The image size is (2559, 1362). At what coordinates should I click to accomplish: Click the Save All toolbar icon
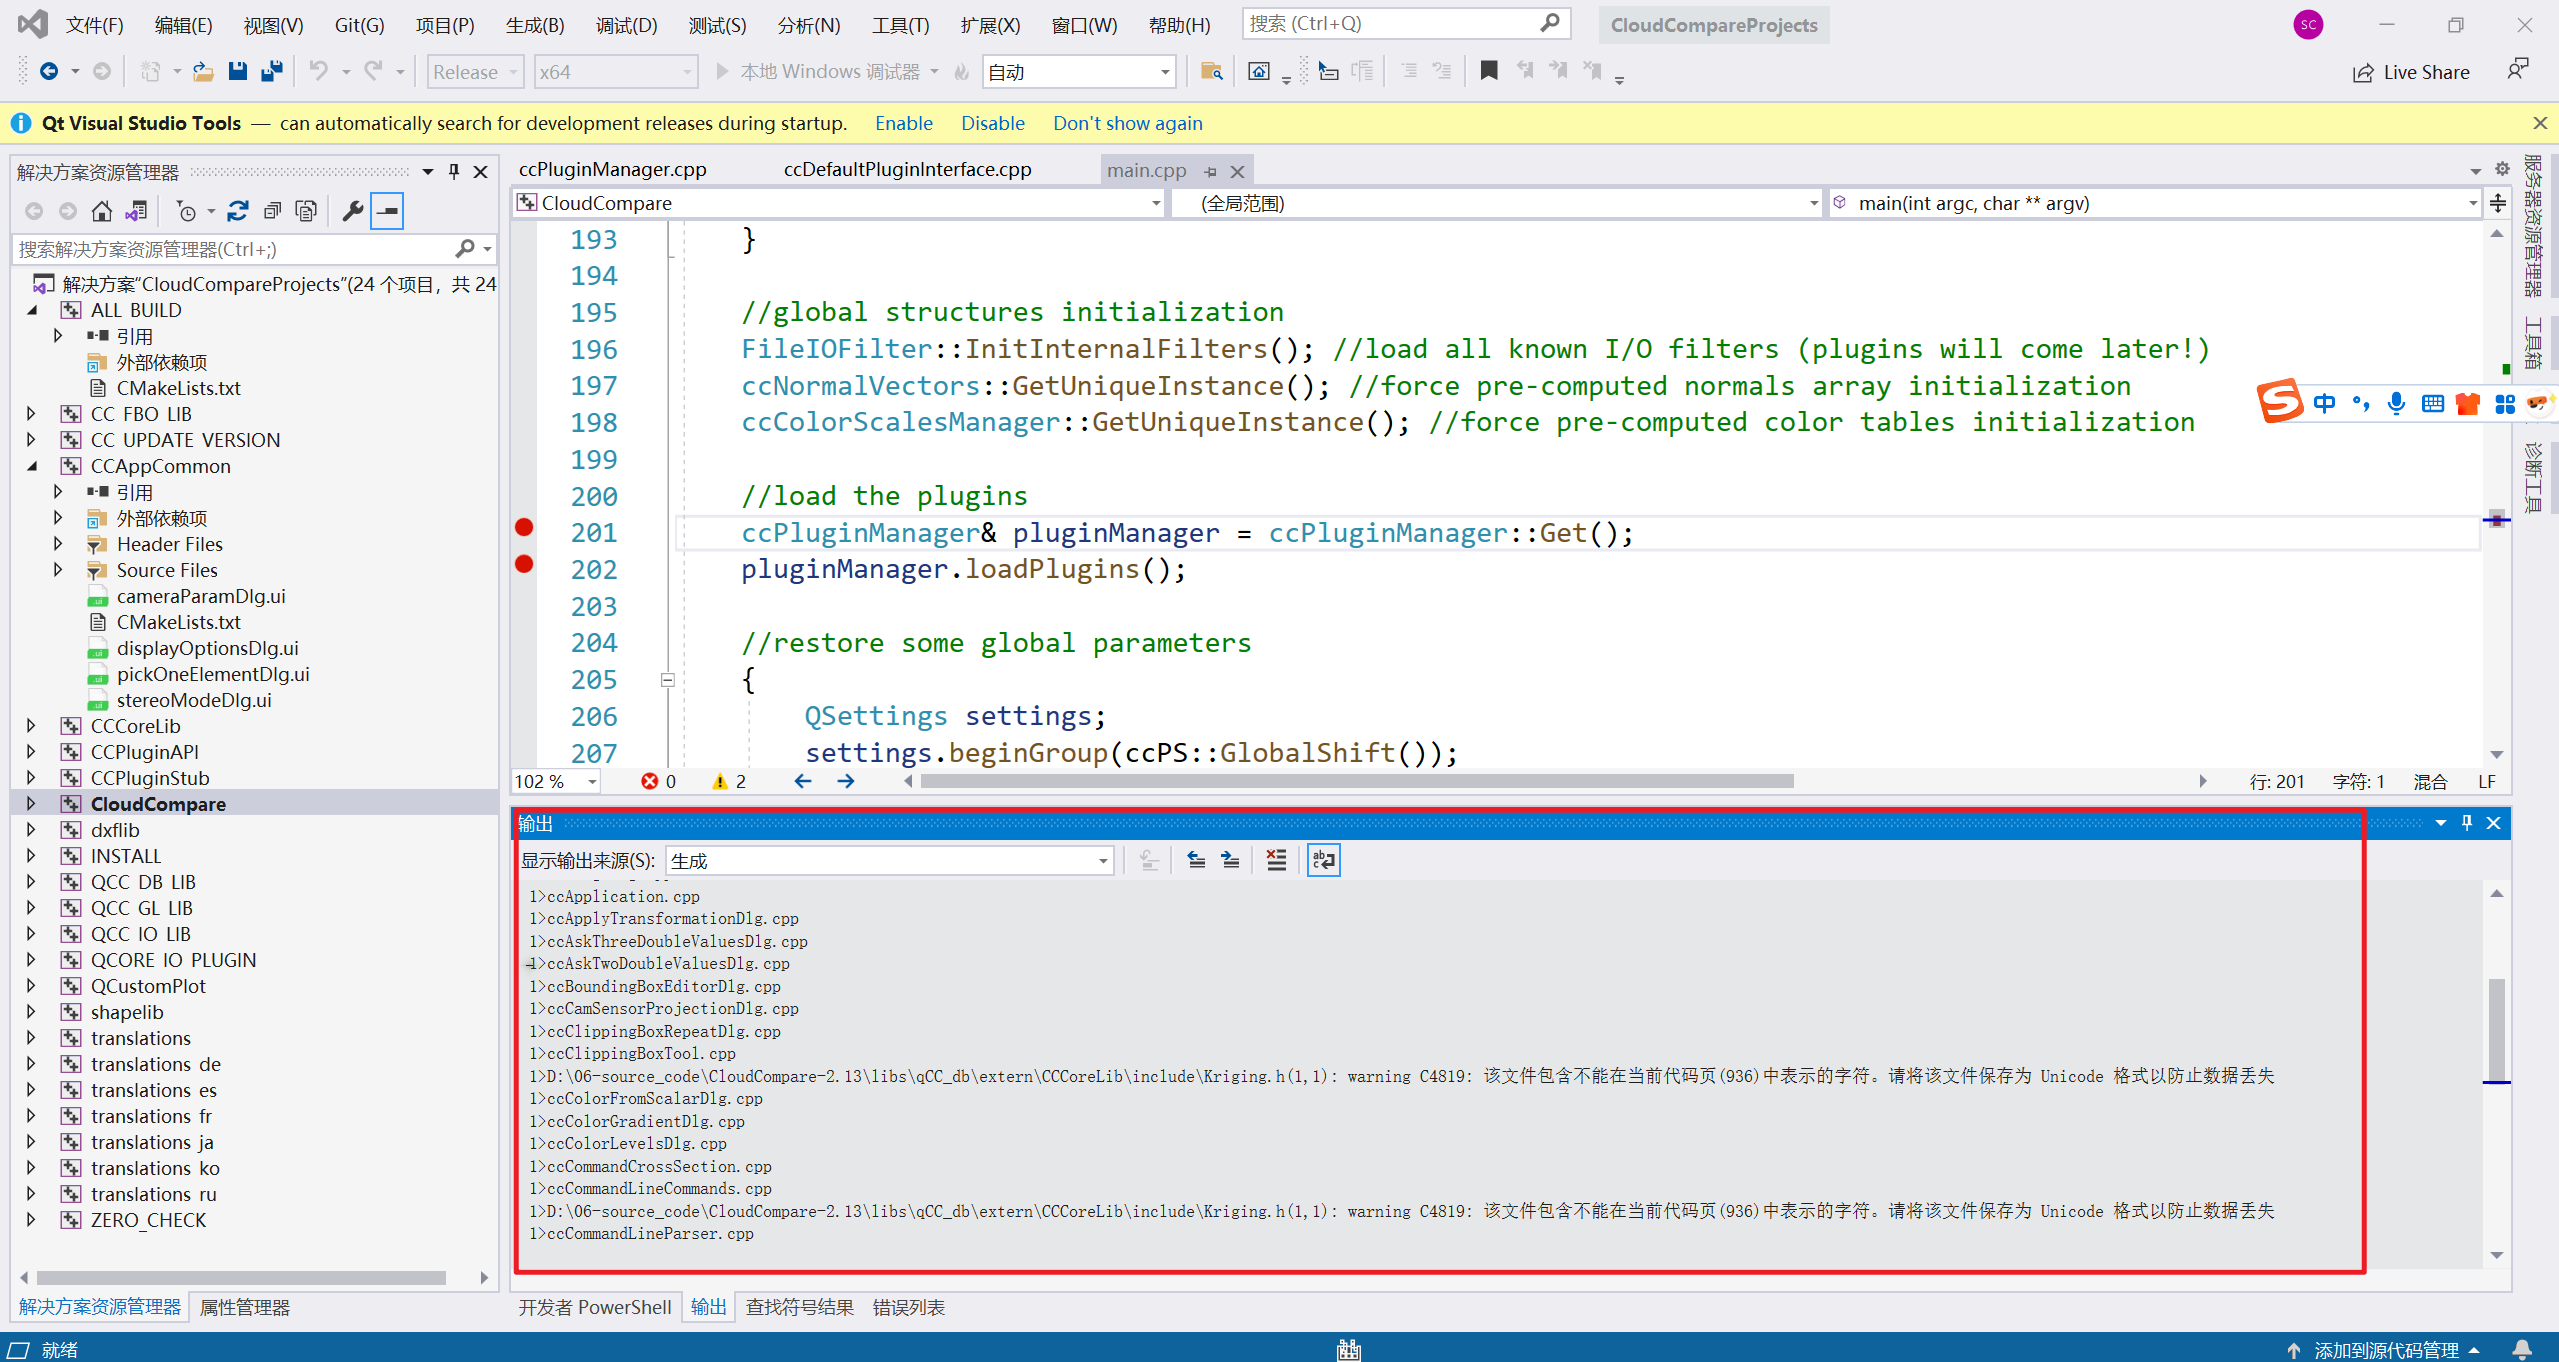[272, 71]
